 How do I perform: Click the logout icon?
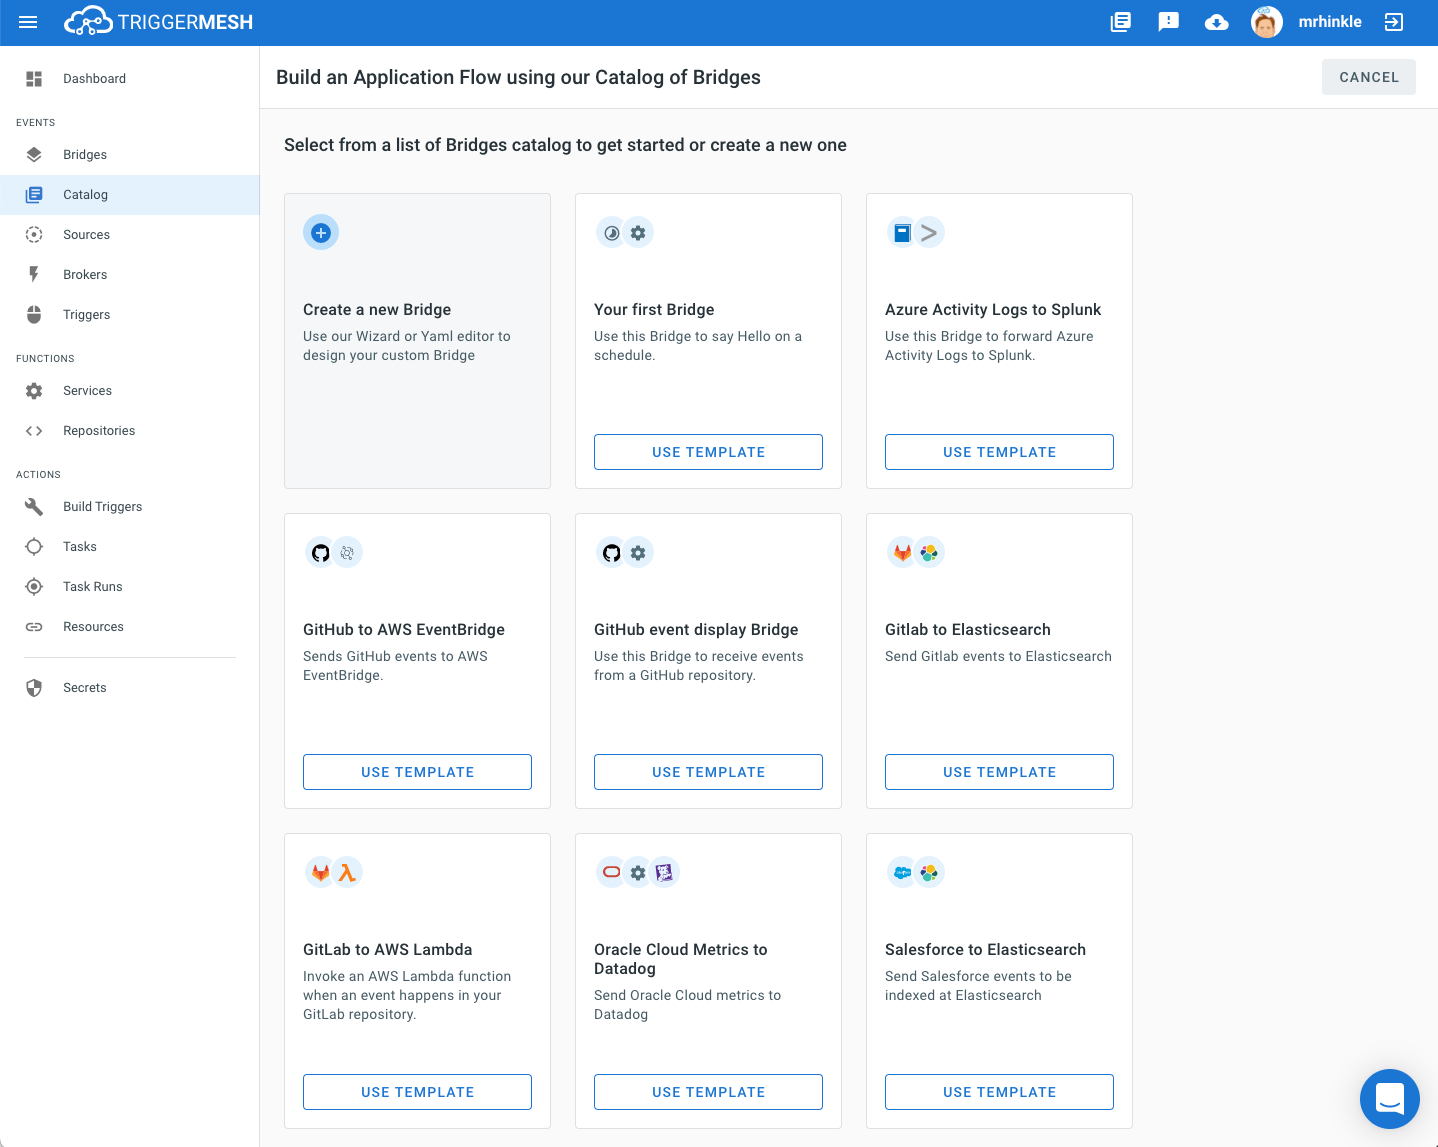pos(1394,22)
